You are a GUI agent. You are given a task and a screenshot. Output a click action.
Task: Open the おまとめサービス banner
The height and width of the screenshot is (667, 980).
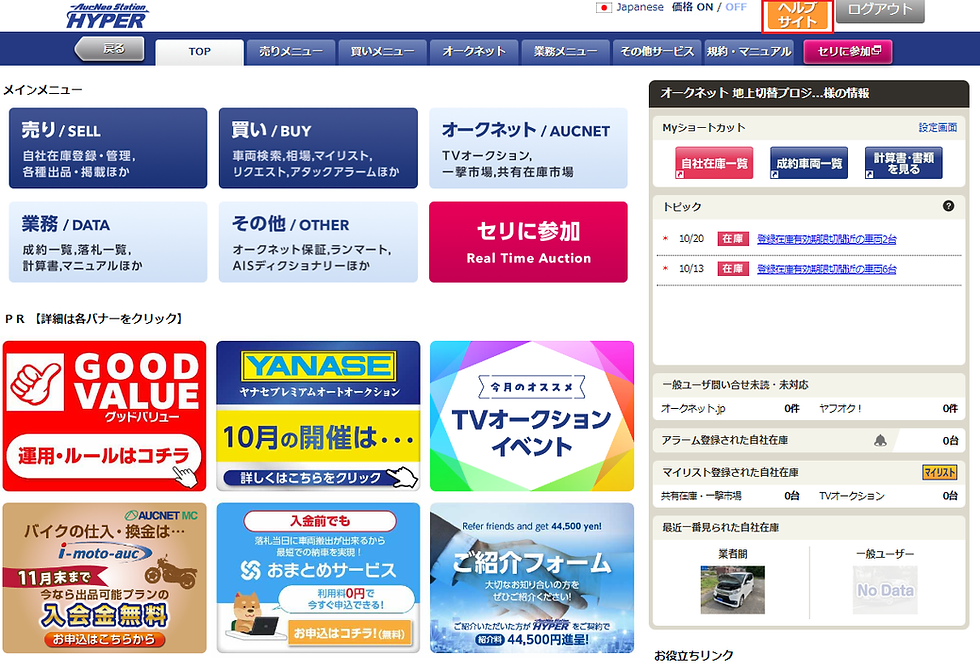coord(318,578)
